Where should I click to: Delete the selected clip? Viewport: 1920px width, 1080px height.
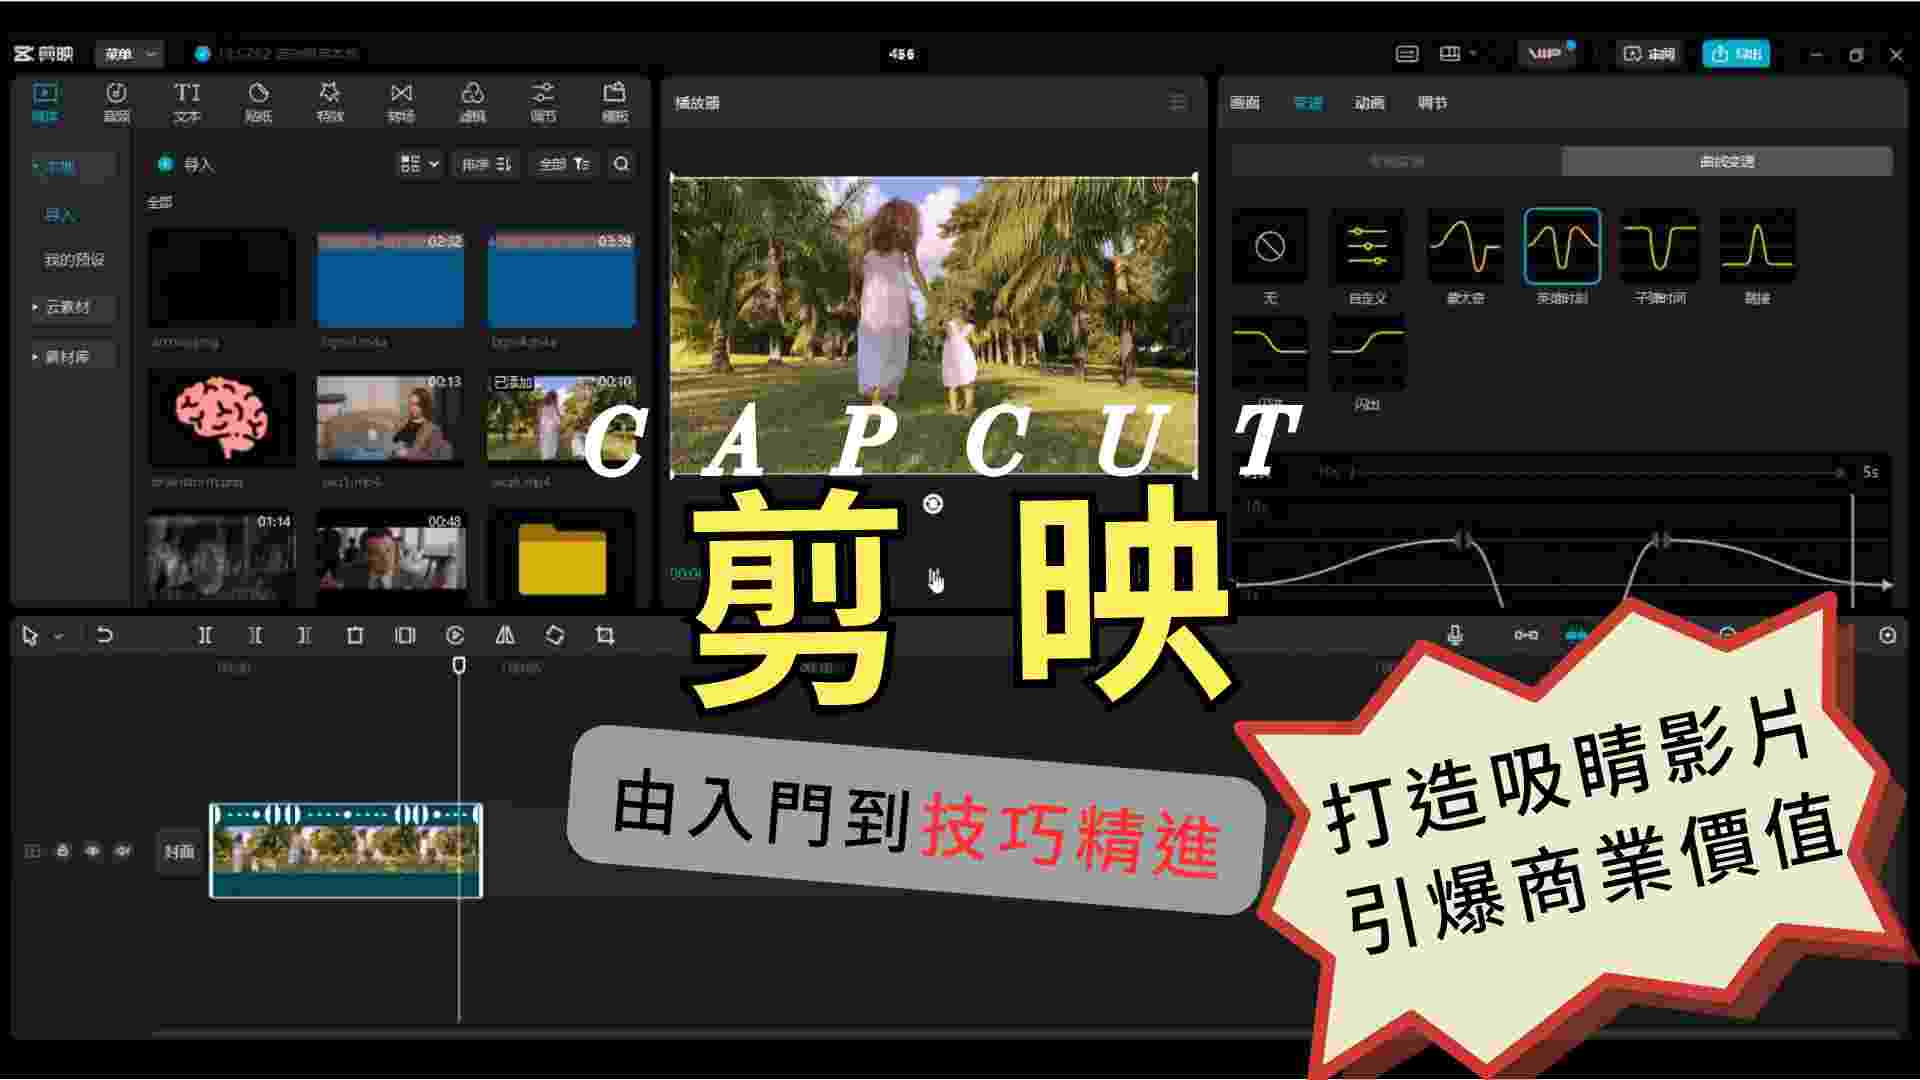click(354, 635)
